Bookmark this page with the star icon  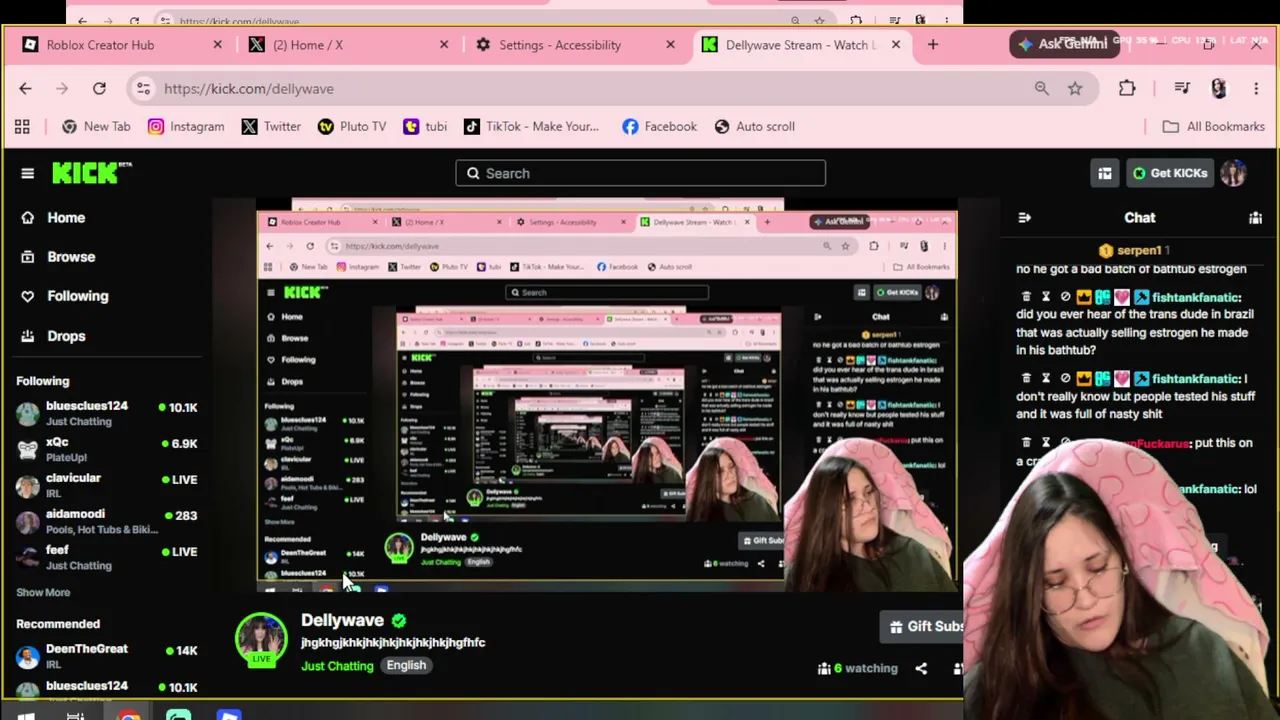point(1075,89)
